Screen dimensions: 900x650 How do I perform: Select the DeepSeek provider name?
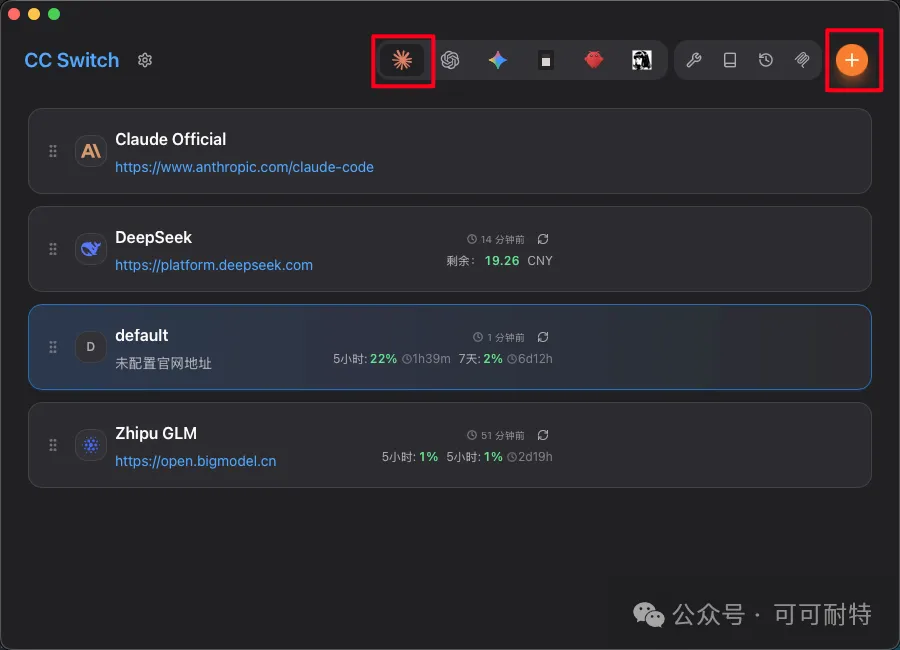[153, 237]
